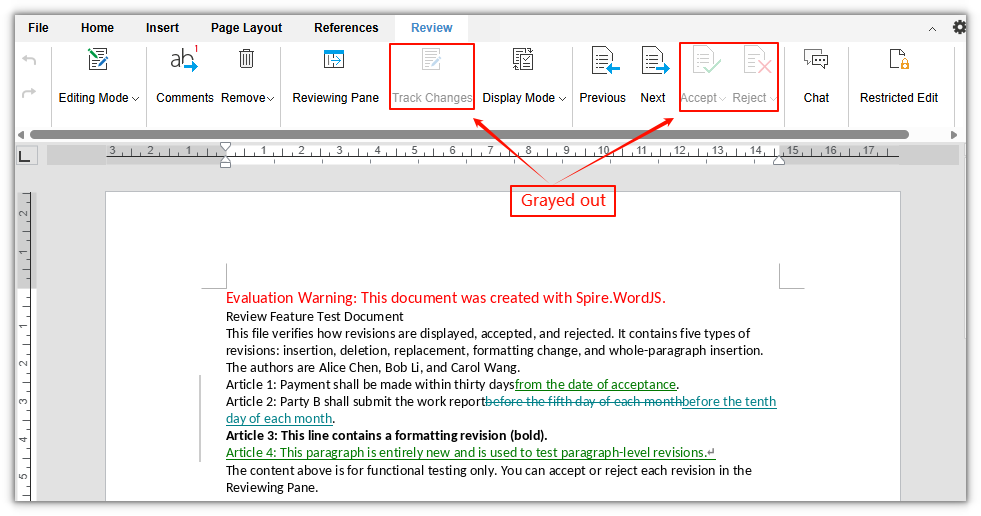The width and height of the screenshot is (981, 516).
Task: Click 'Review Feature Test Document' heading
Action: coord(315,316)
